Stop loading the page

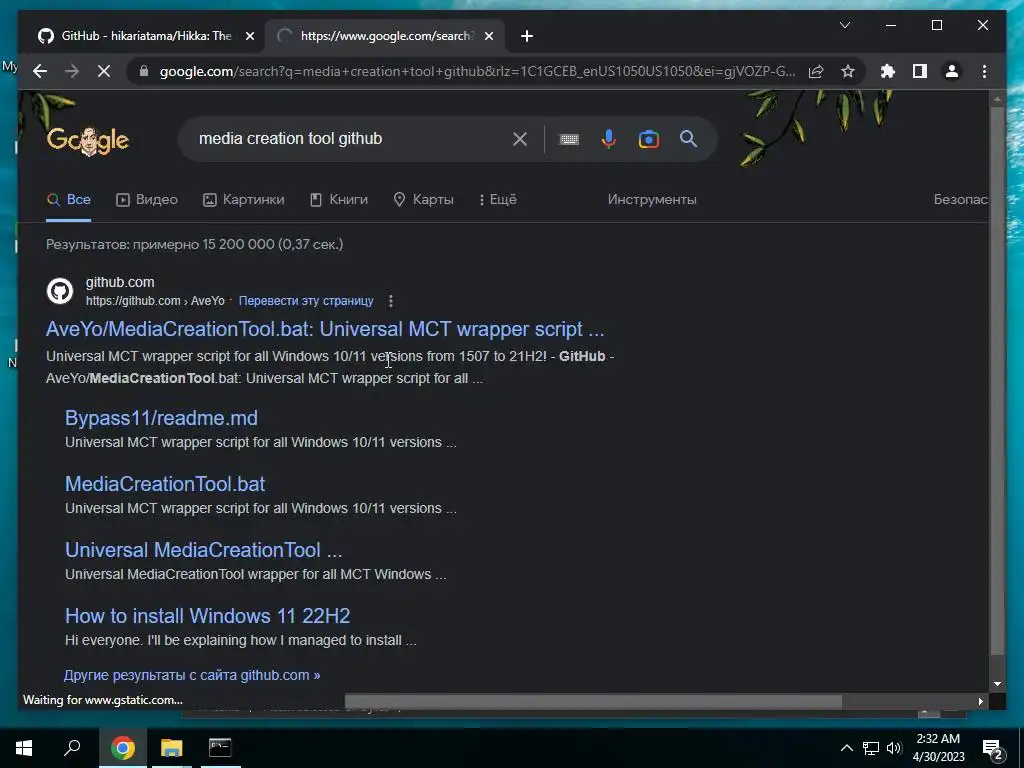click(104, 71)
